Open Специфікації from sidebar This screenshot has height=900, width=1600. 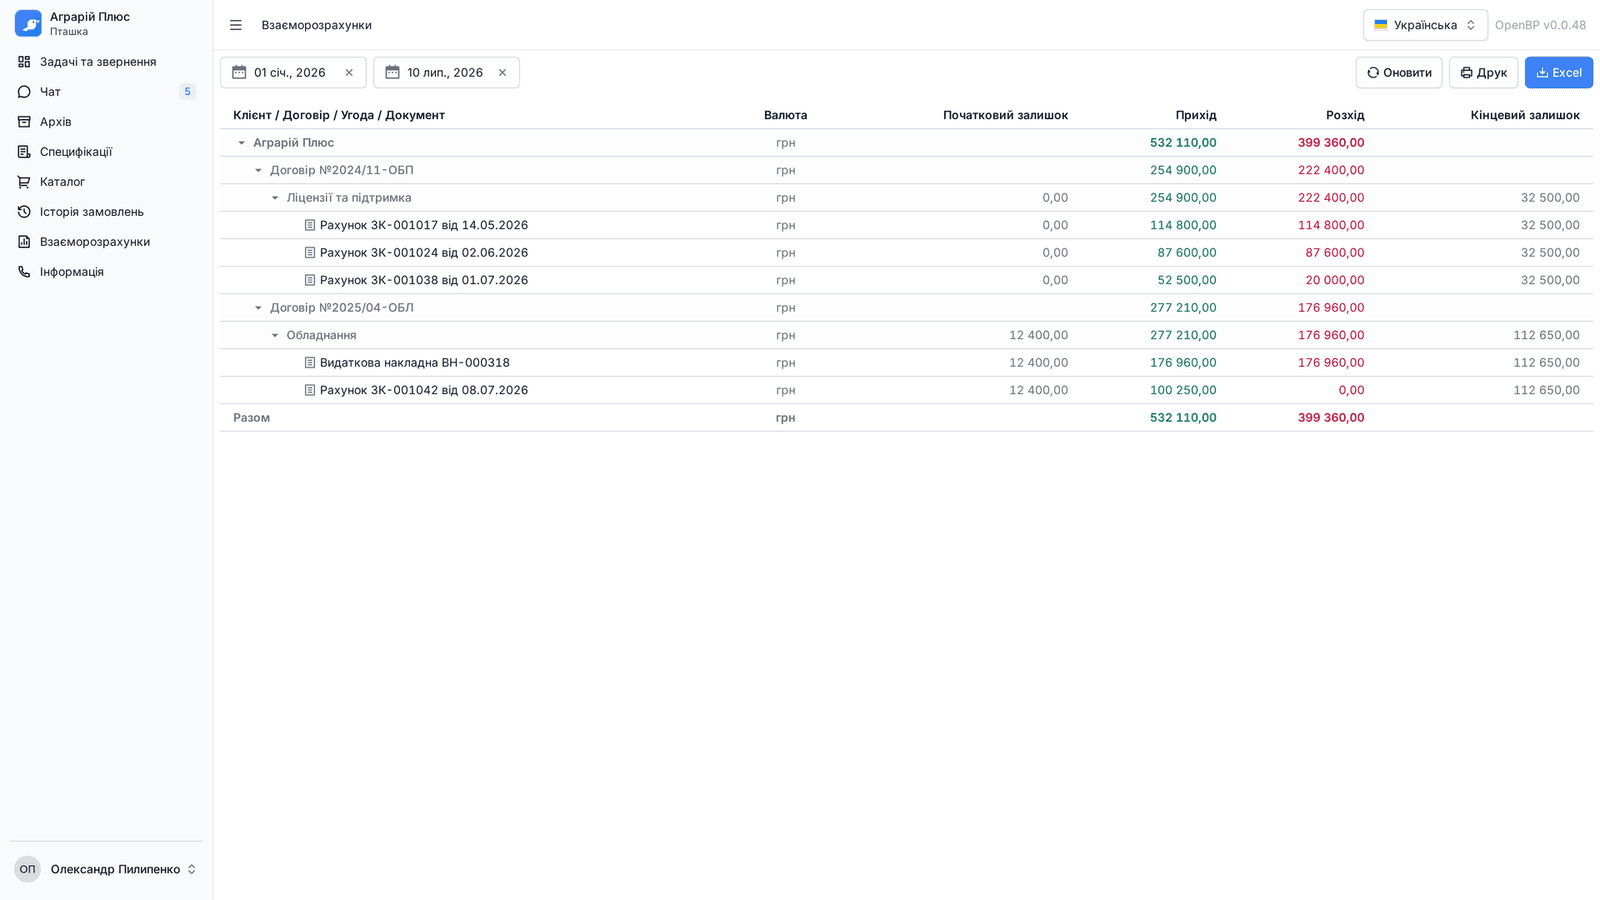pyautogui.click(x=106, y=152)
